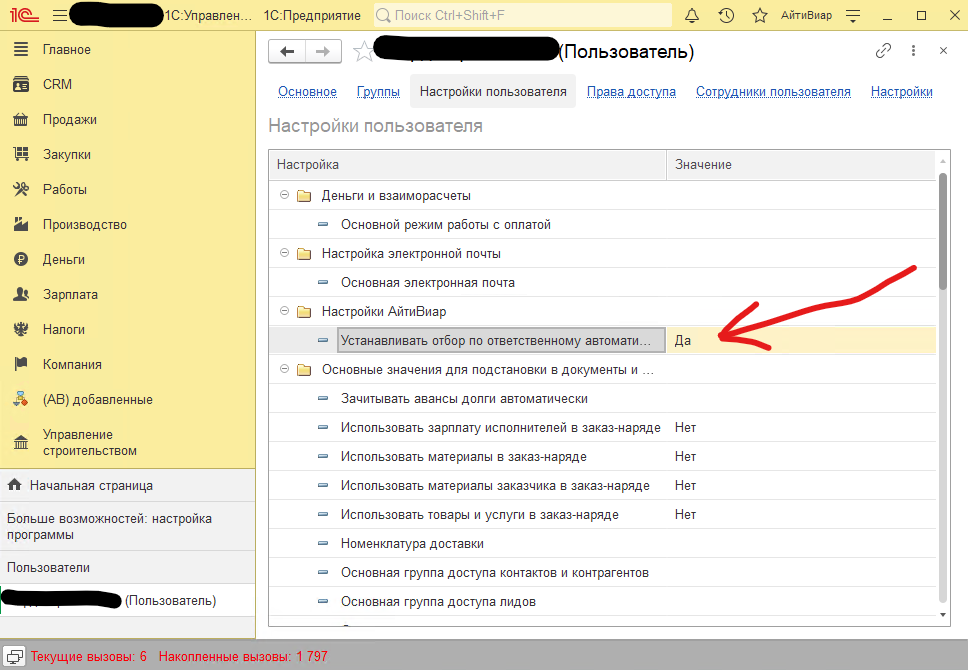
Task: Select Зачитывать авансы долги автоматически row
Action: click(603, 399)
